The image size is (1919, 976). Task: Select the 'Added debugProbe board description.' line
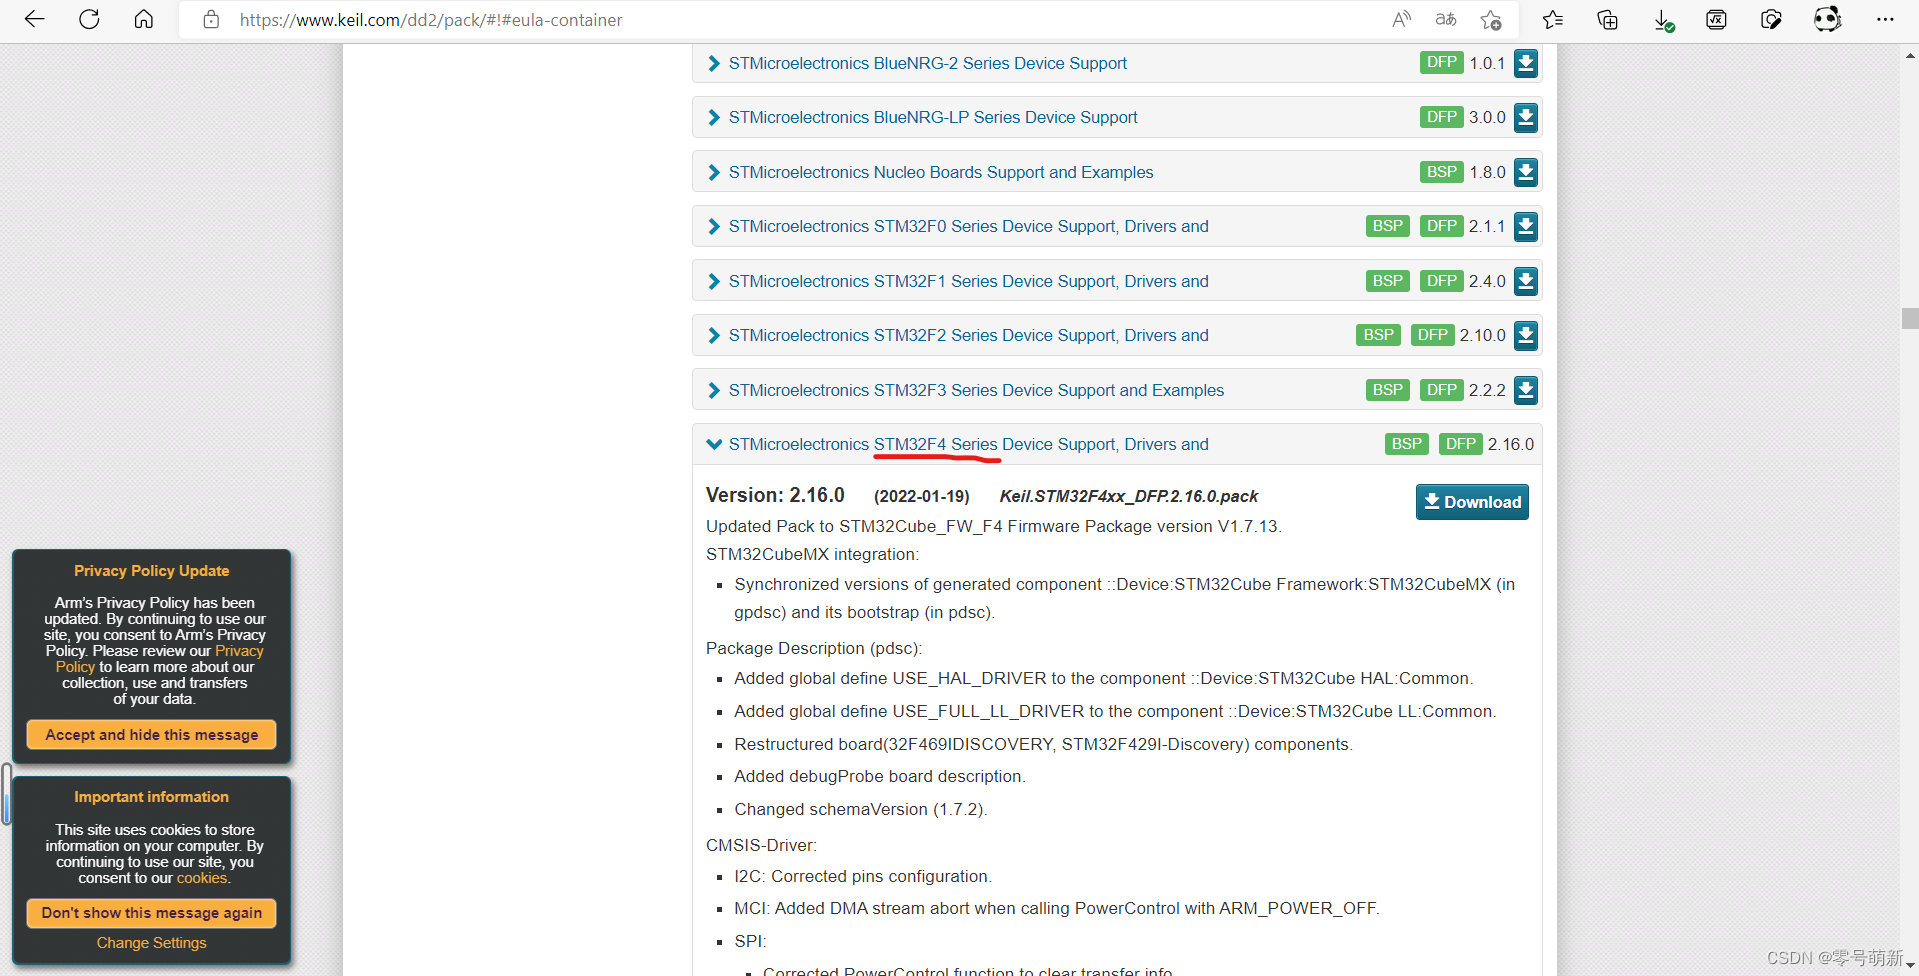point(879,776)
